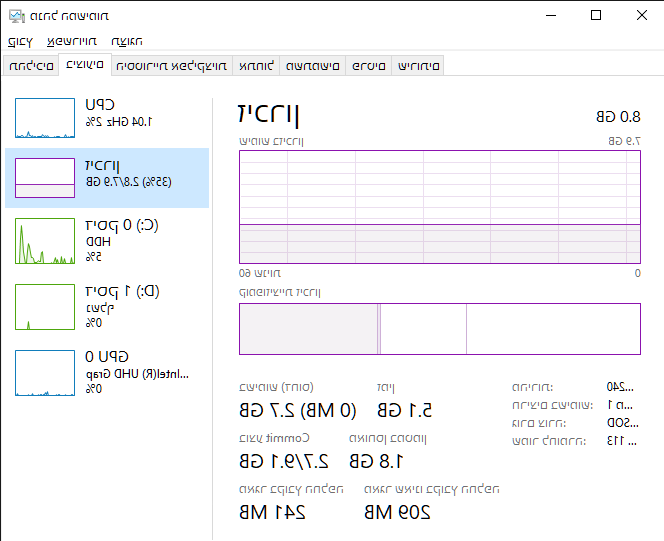Select the Performance (ביצועים) tab
Viewport: 664px width, 541px height.
point(84,66)
